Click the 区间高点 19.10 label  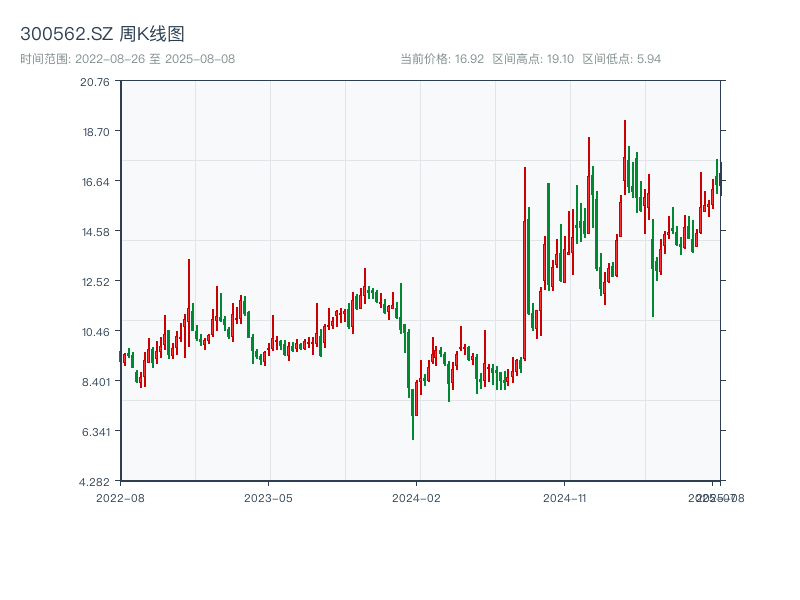(533, 59)
